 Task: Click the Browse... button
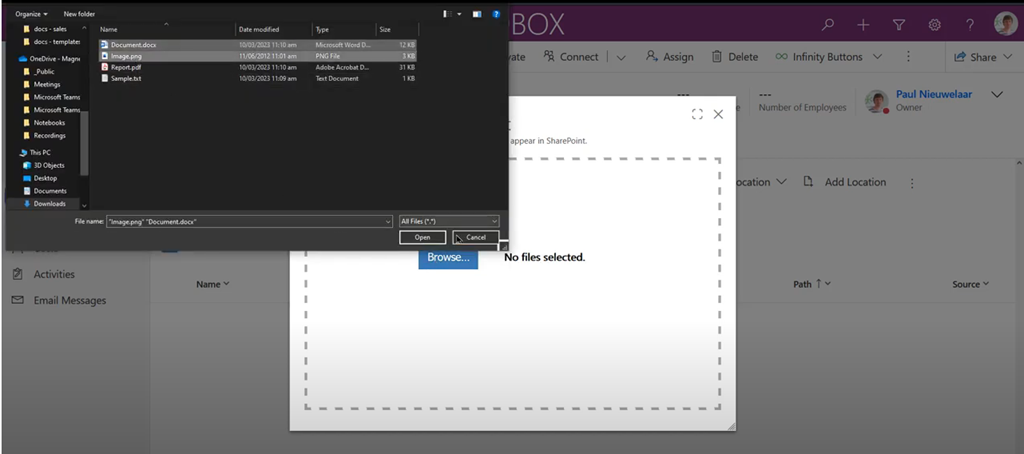[x=448, y=257]
